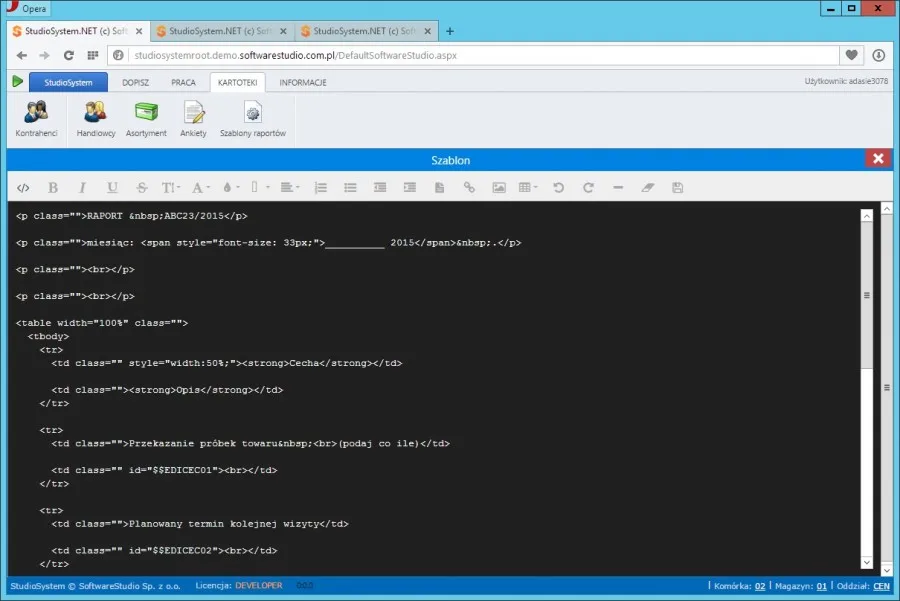Toggle HTML source code view
900x601 pixels.
point(23,188)
